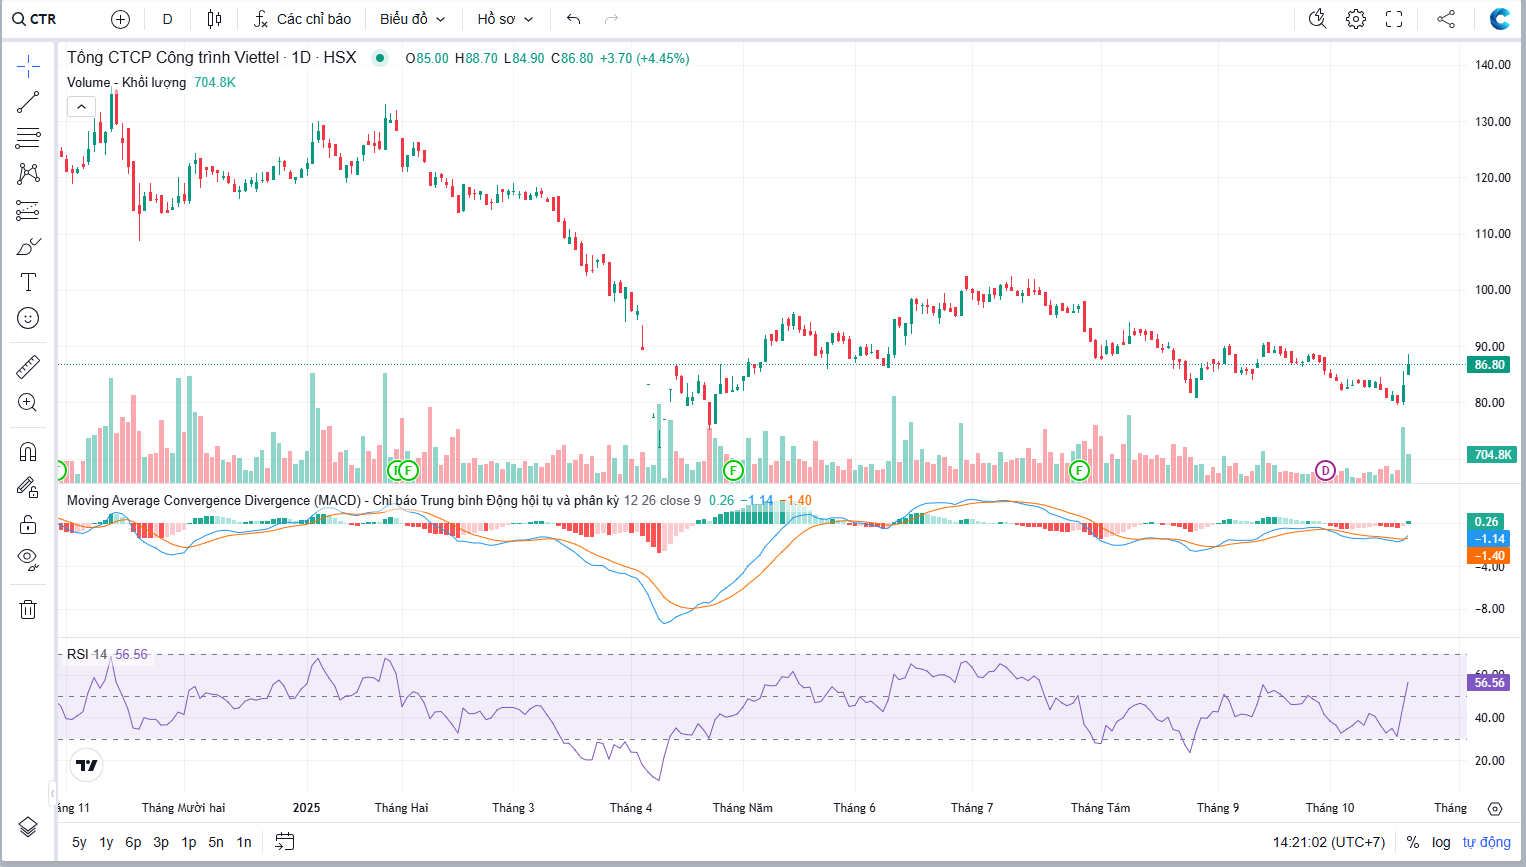Select the ruler measure tool
Screen dimensions: 1526x867
click(x=28, y=367)
